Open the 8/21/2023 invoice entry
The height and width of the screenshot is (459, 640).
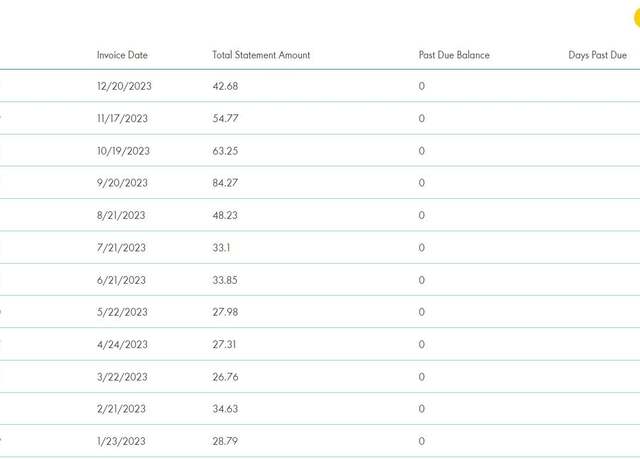[320, 215]
